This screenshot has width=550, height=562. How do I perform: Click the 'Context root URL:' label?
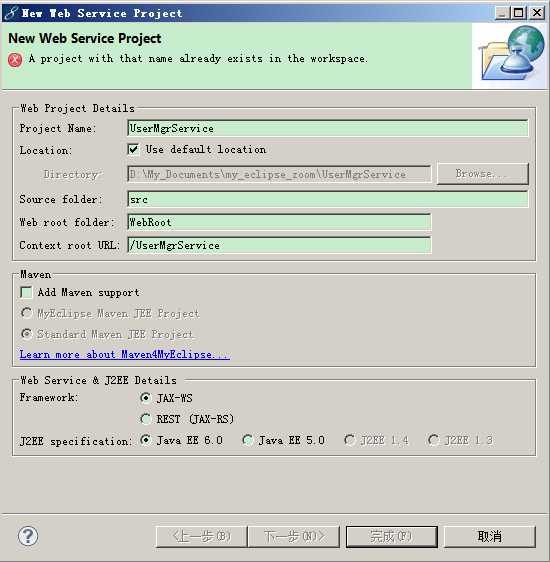point(70,246)
